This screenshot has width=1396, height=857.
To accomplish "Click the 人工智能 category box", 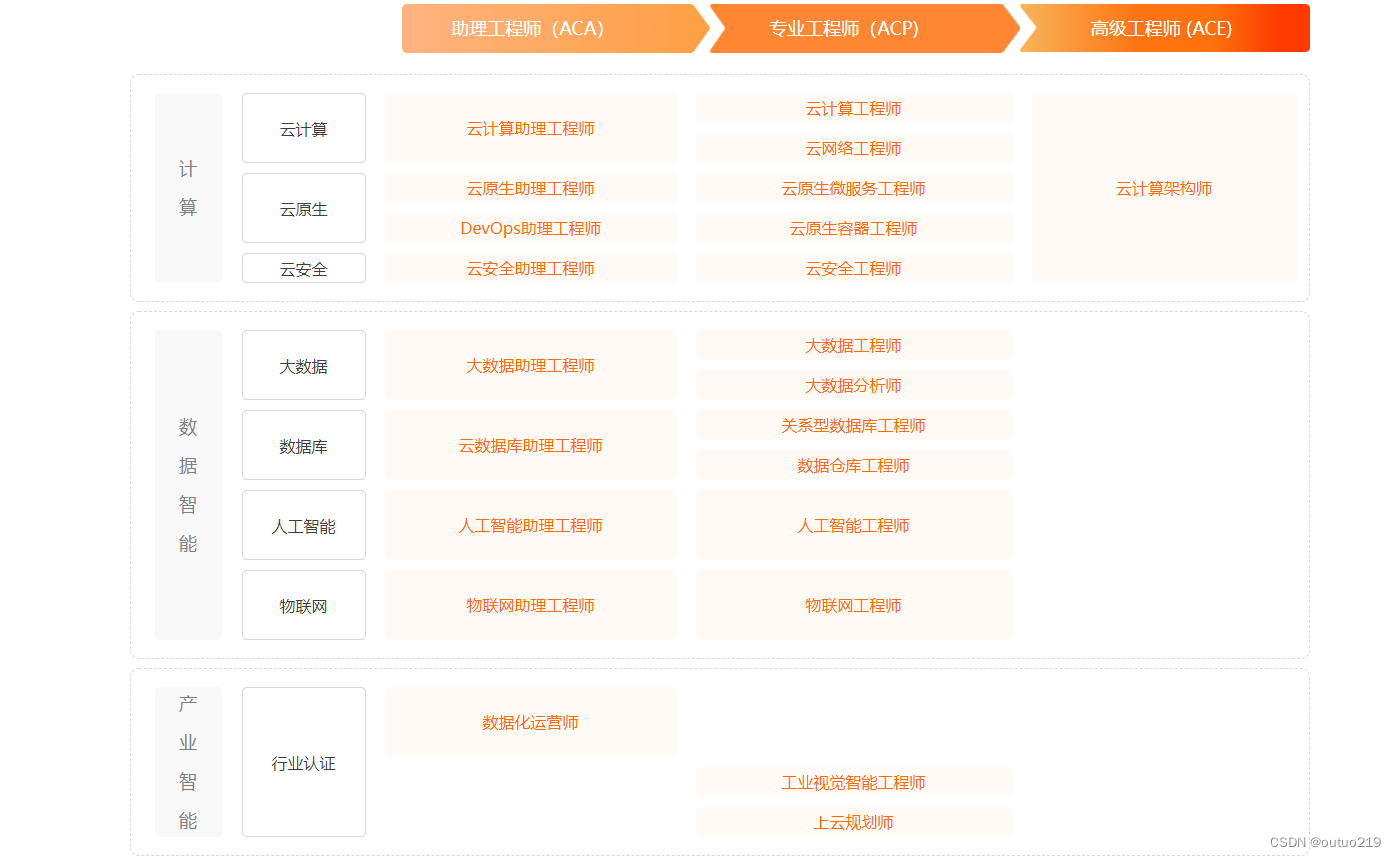I will point(304,525).
